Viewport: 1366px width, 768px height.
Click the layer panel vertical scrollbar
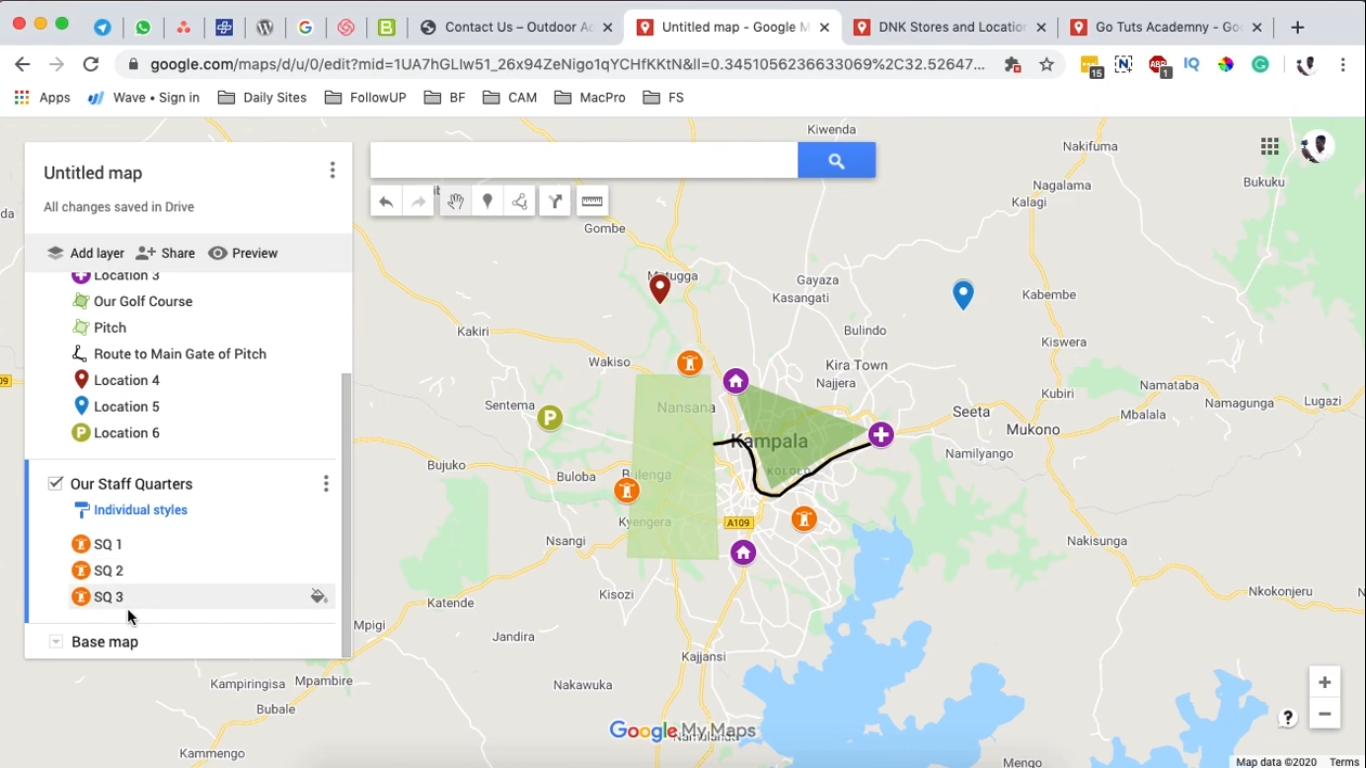(346, 515)
